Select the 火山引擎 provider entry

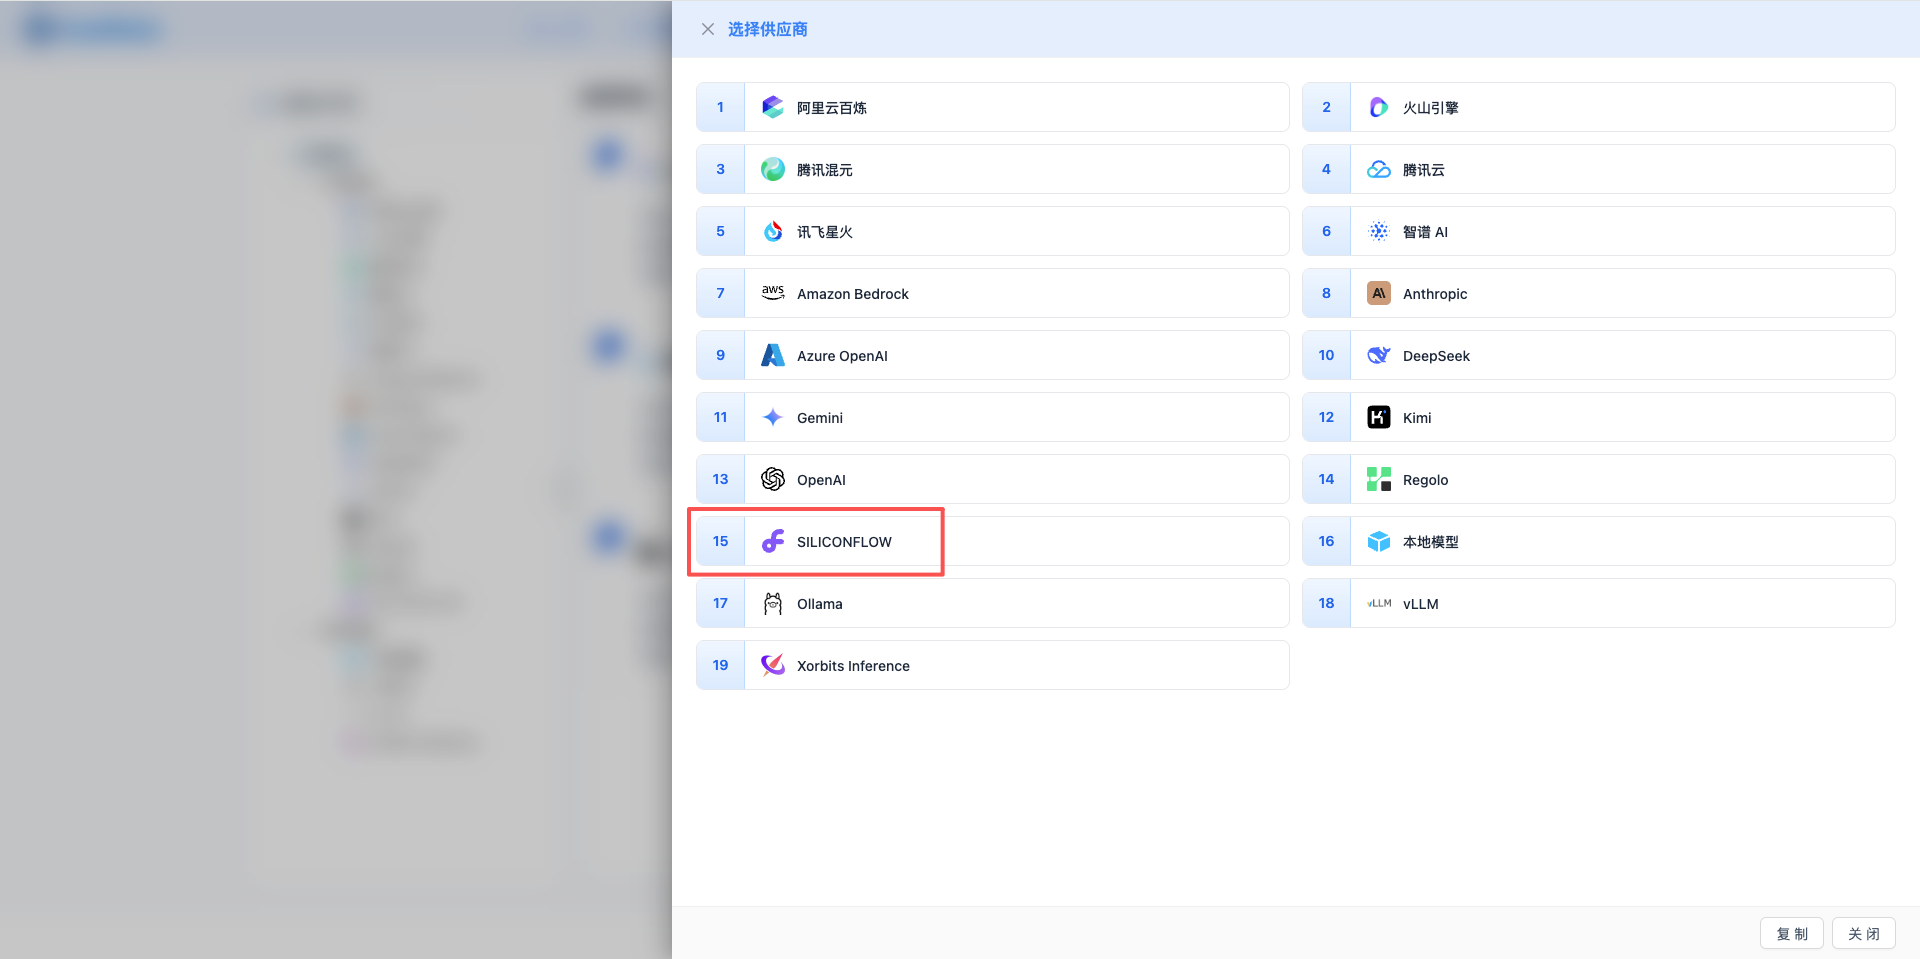[x=1596, y=107]
